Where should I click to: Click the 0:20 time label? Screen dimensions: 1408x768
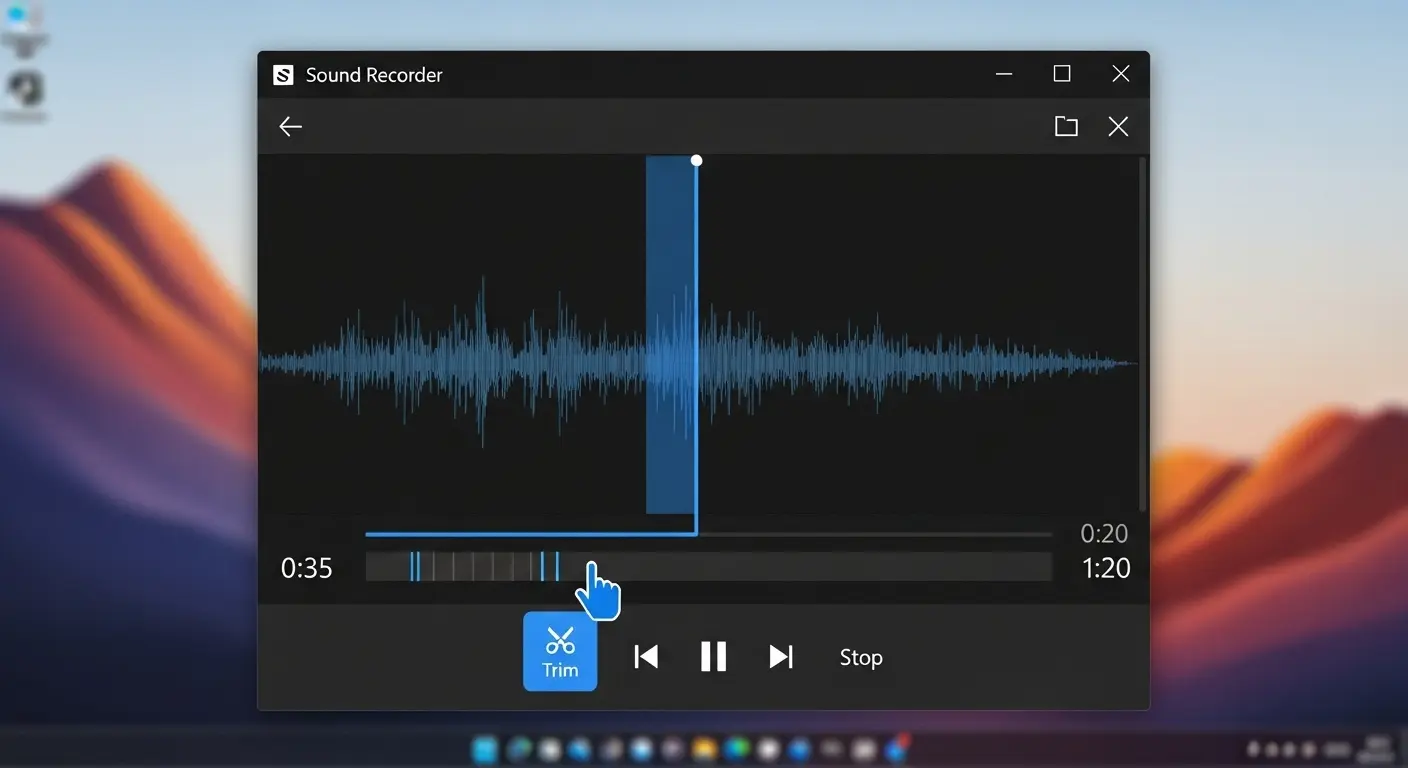point(1104,534)
